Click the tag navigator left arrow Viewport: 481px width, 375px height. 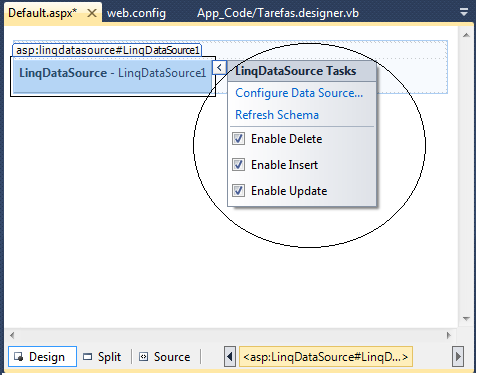pos(230,357)
